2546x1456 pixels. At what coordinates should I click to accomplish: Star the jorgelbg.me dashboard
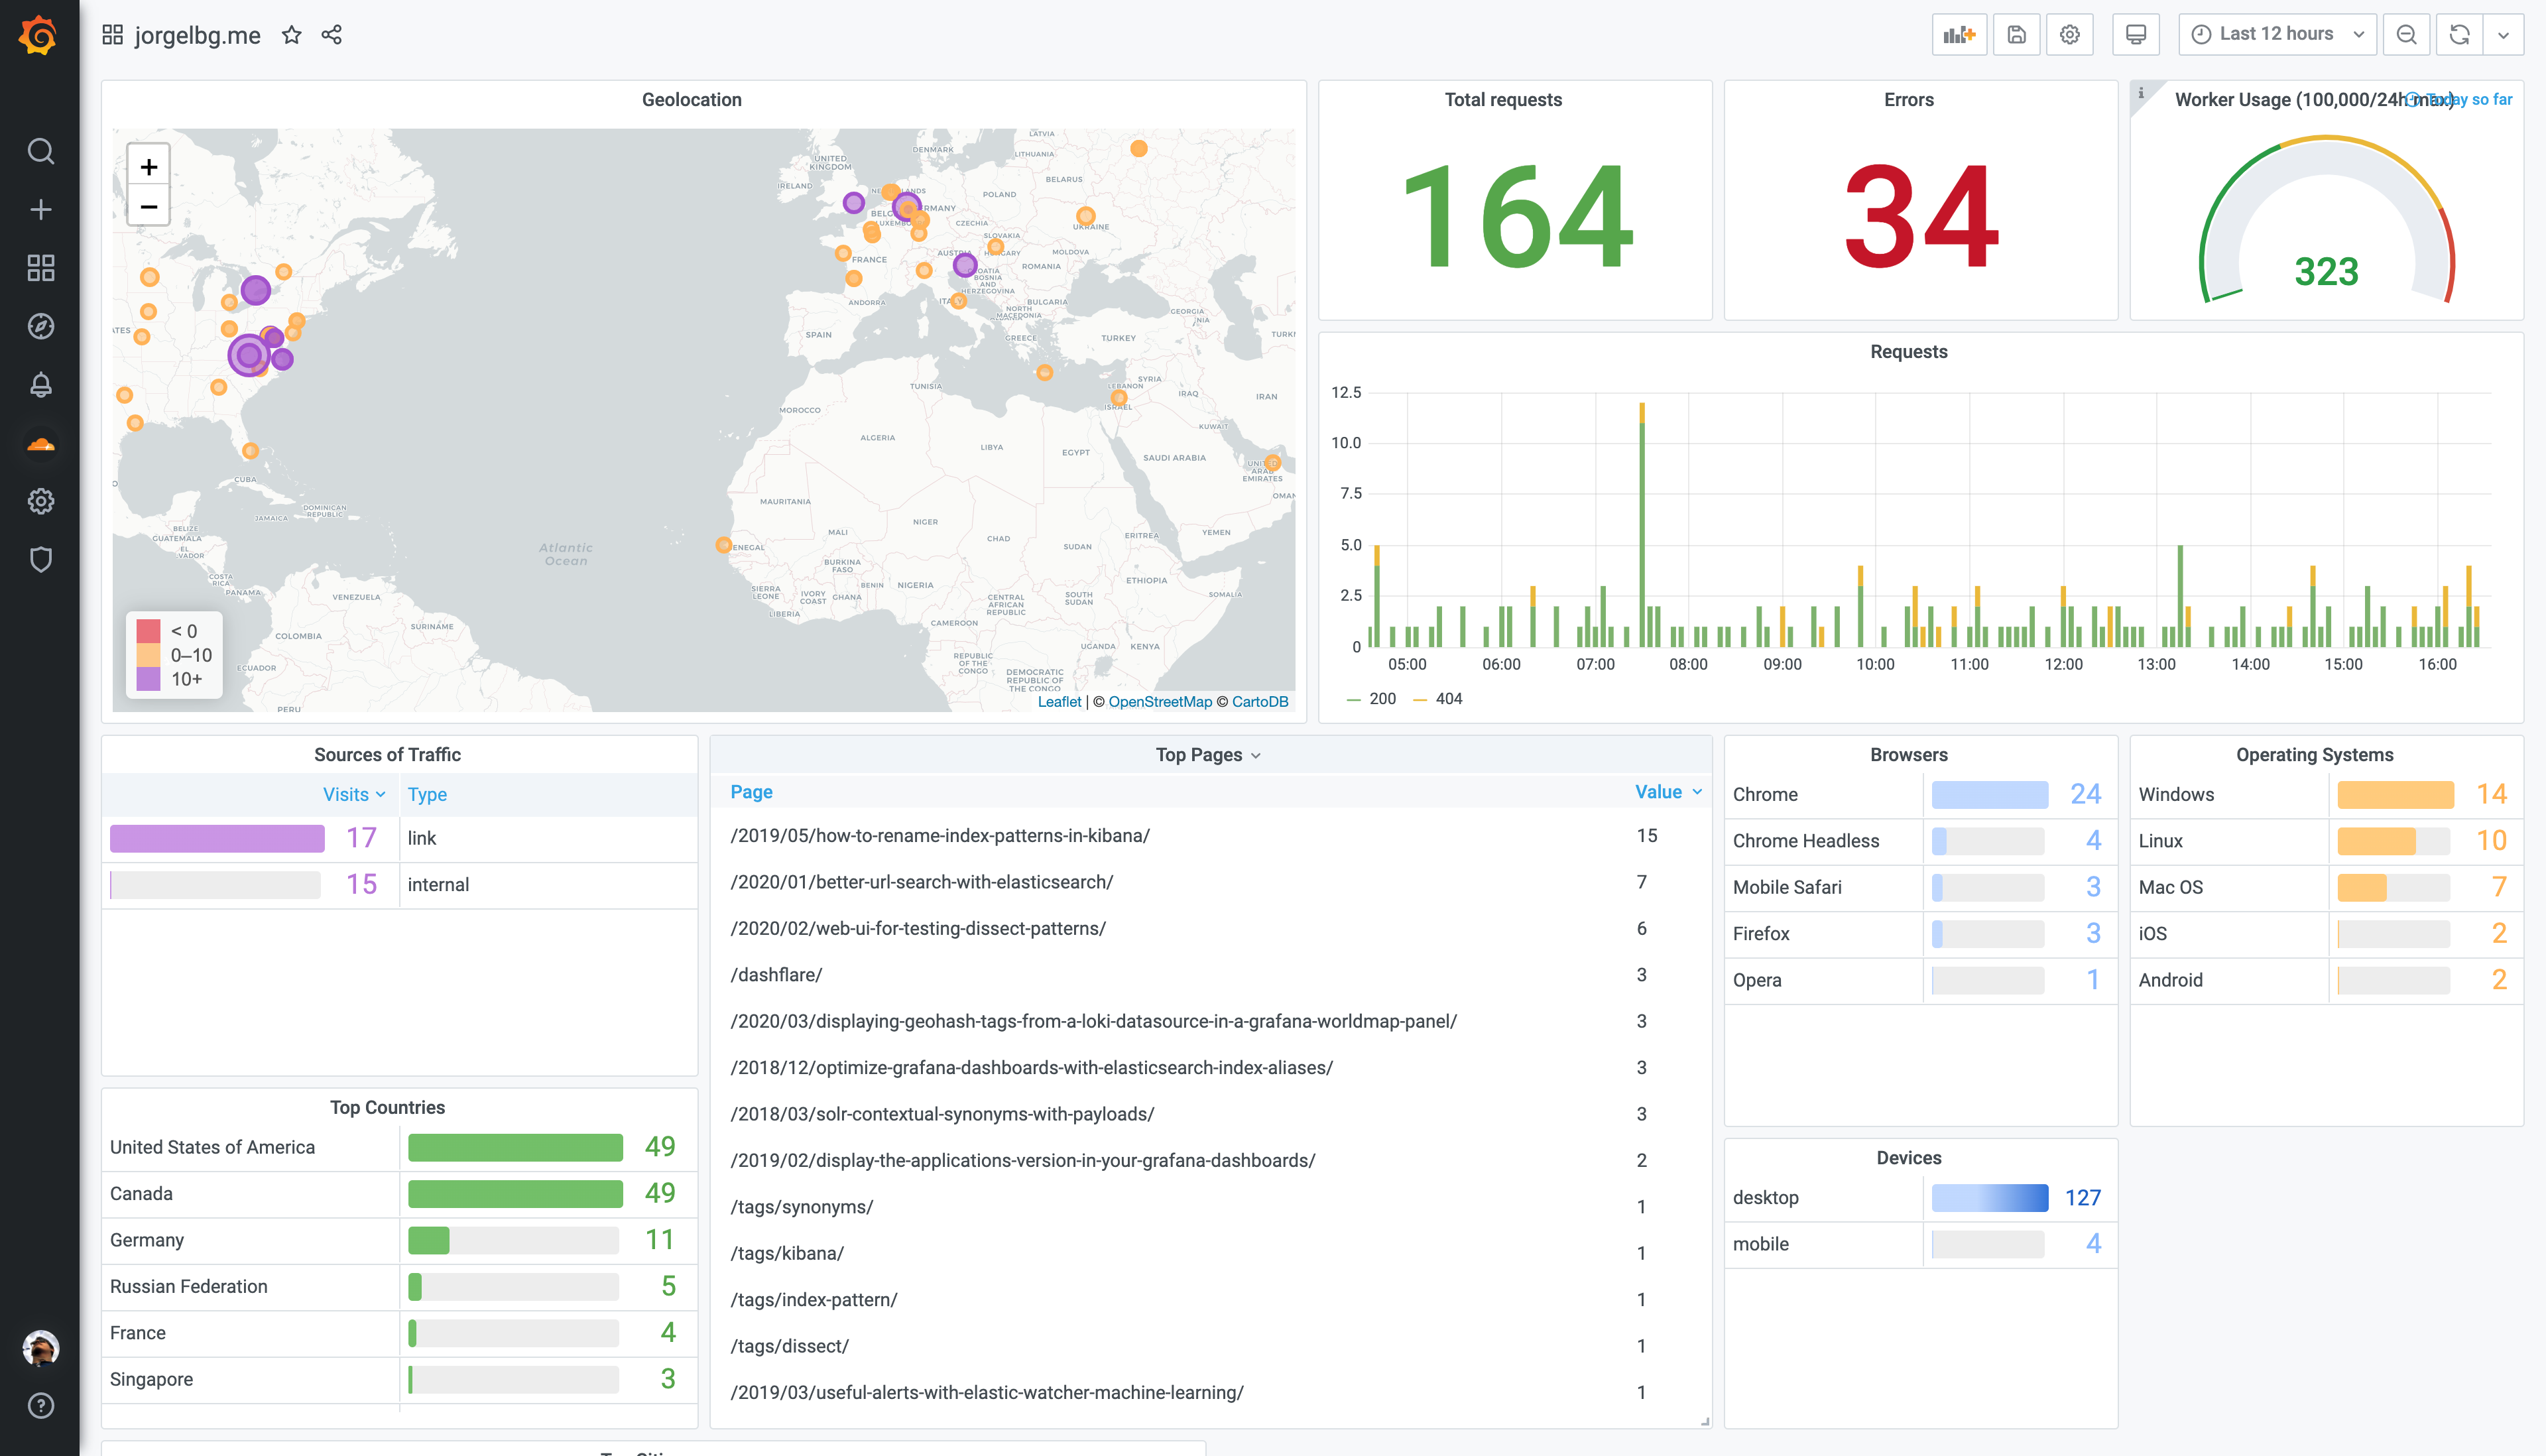pos(291,35)
